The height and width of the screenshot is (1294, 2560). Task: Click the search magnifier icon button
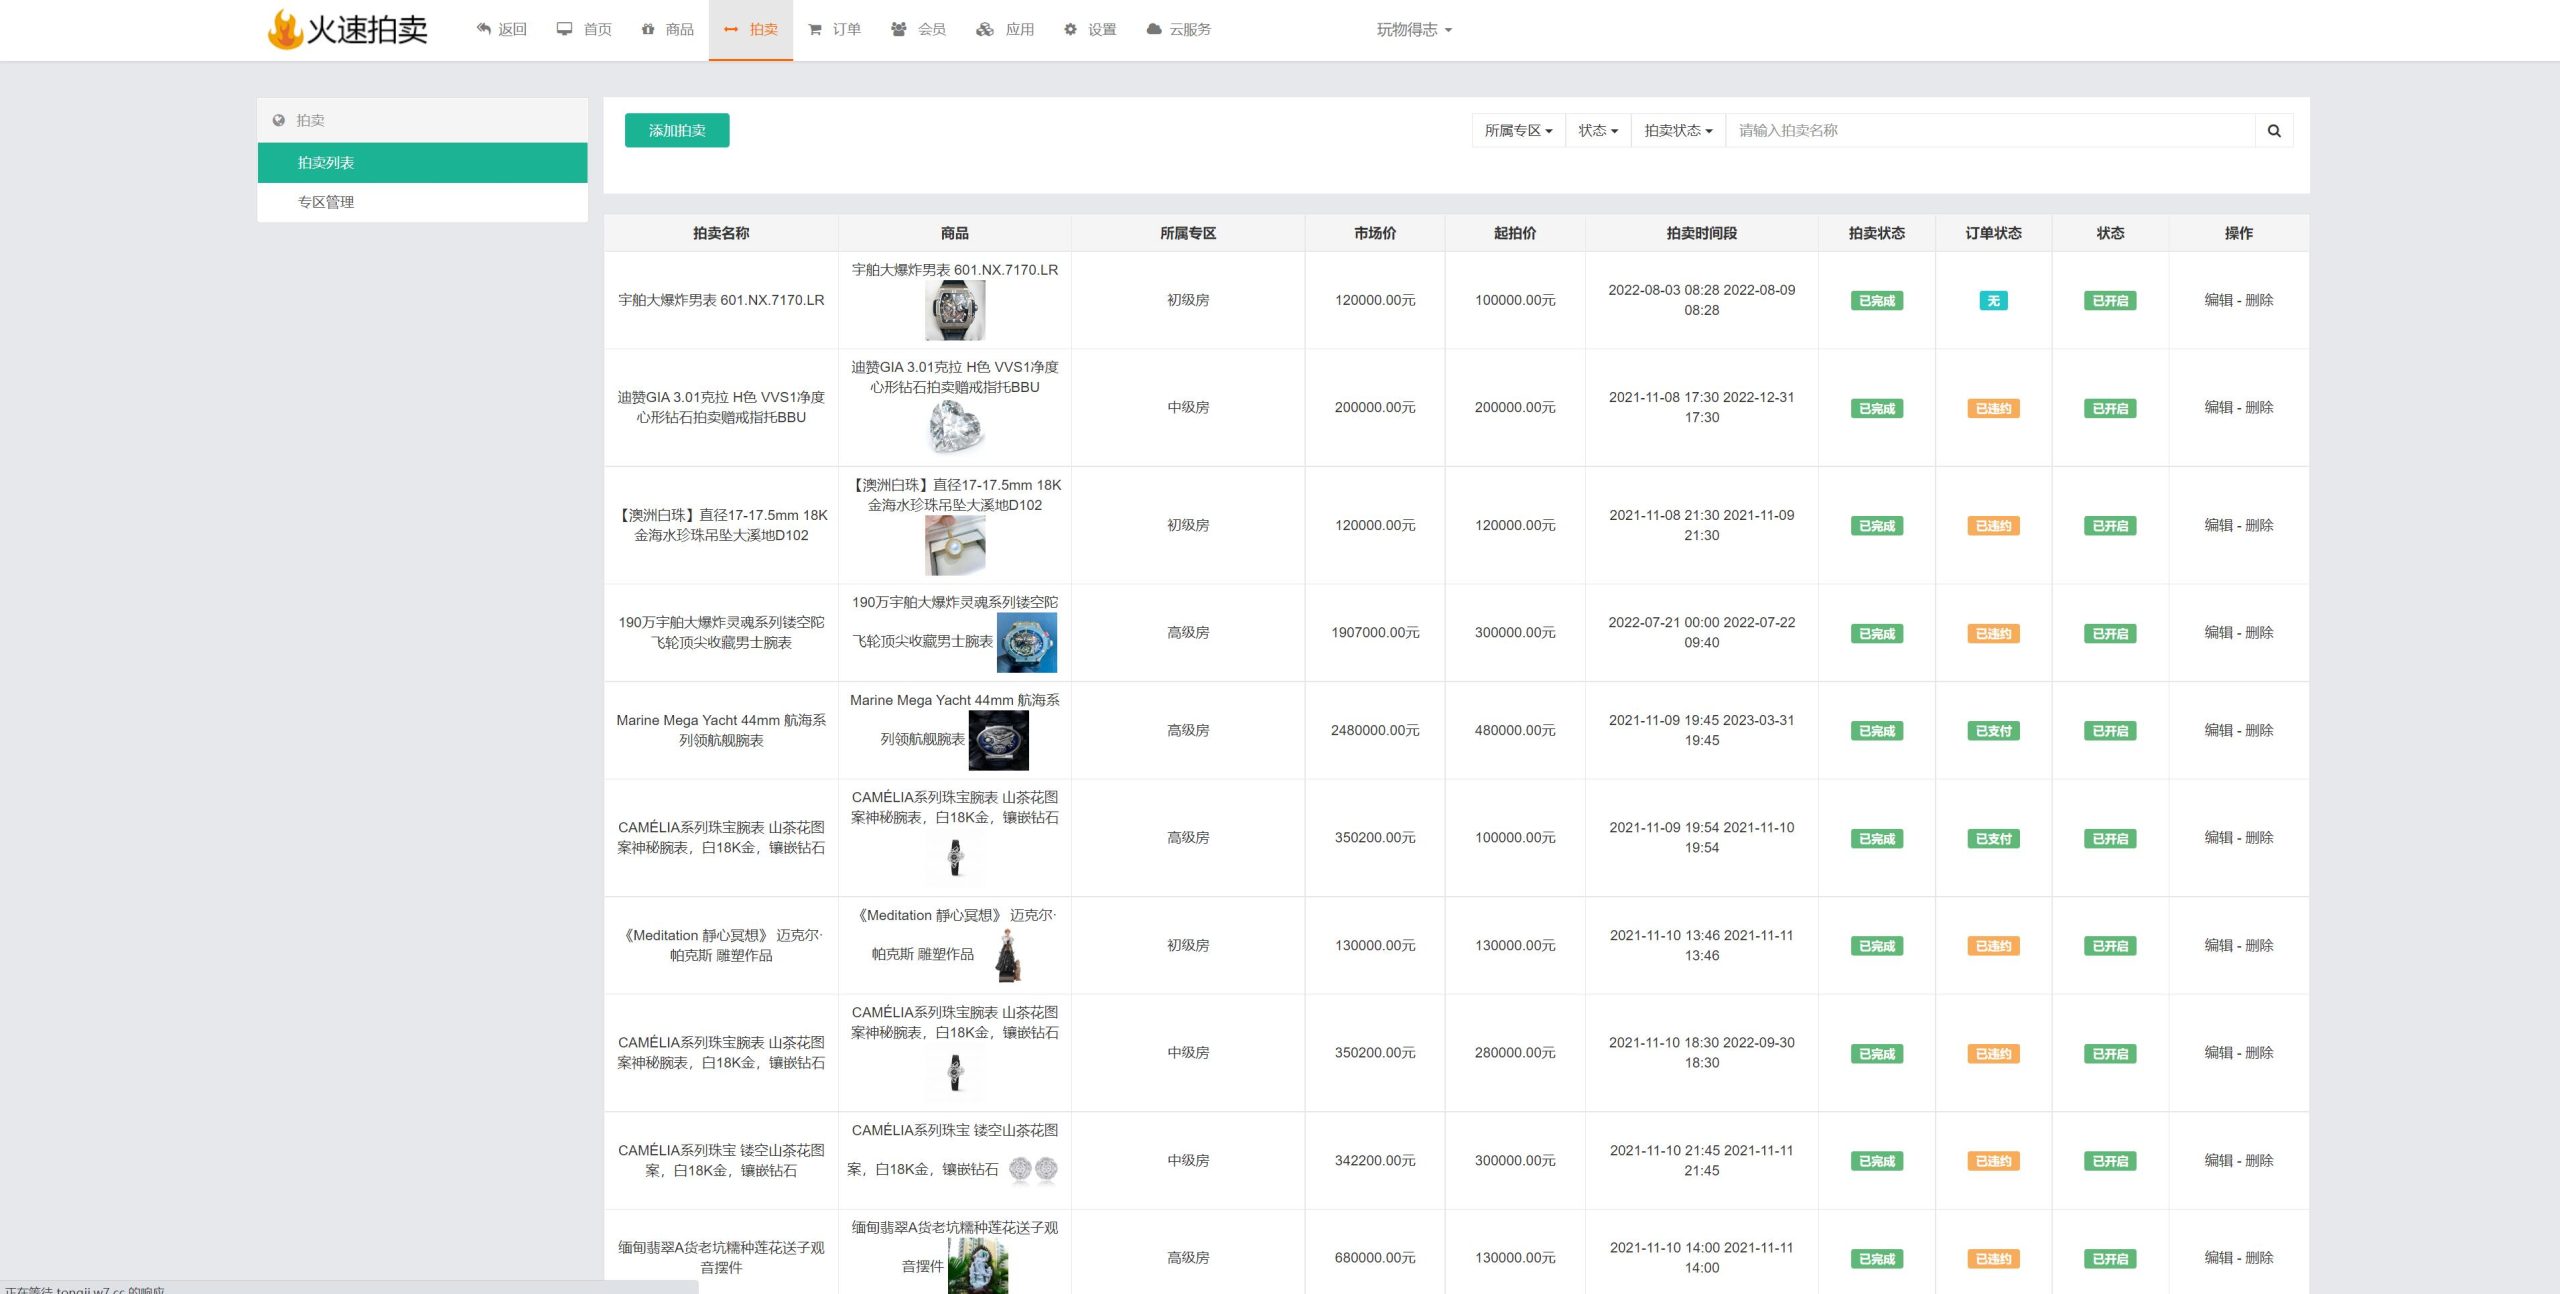(2273, 131)
